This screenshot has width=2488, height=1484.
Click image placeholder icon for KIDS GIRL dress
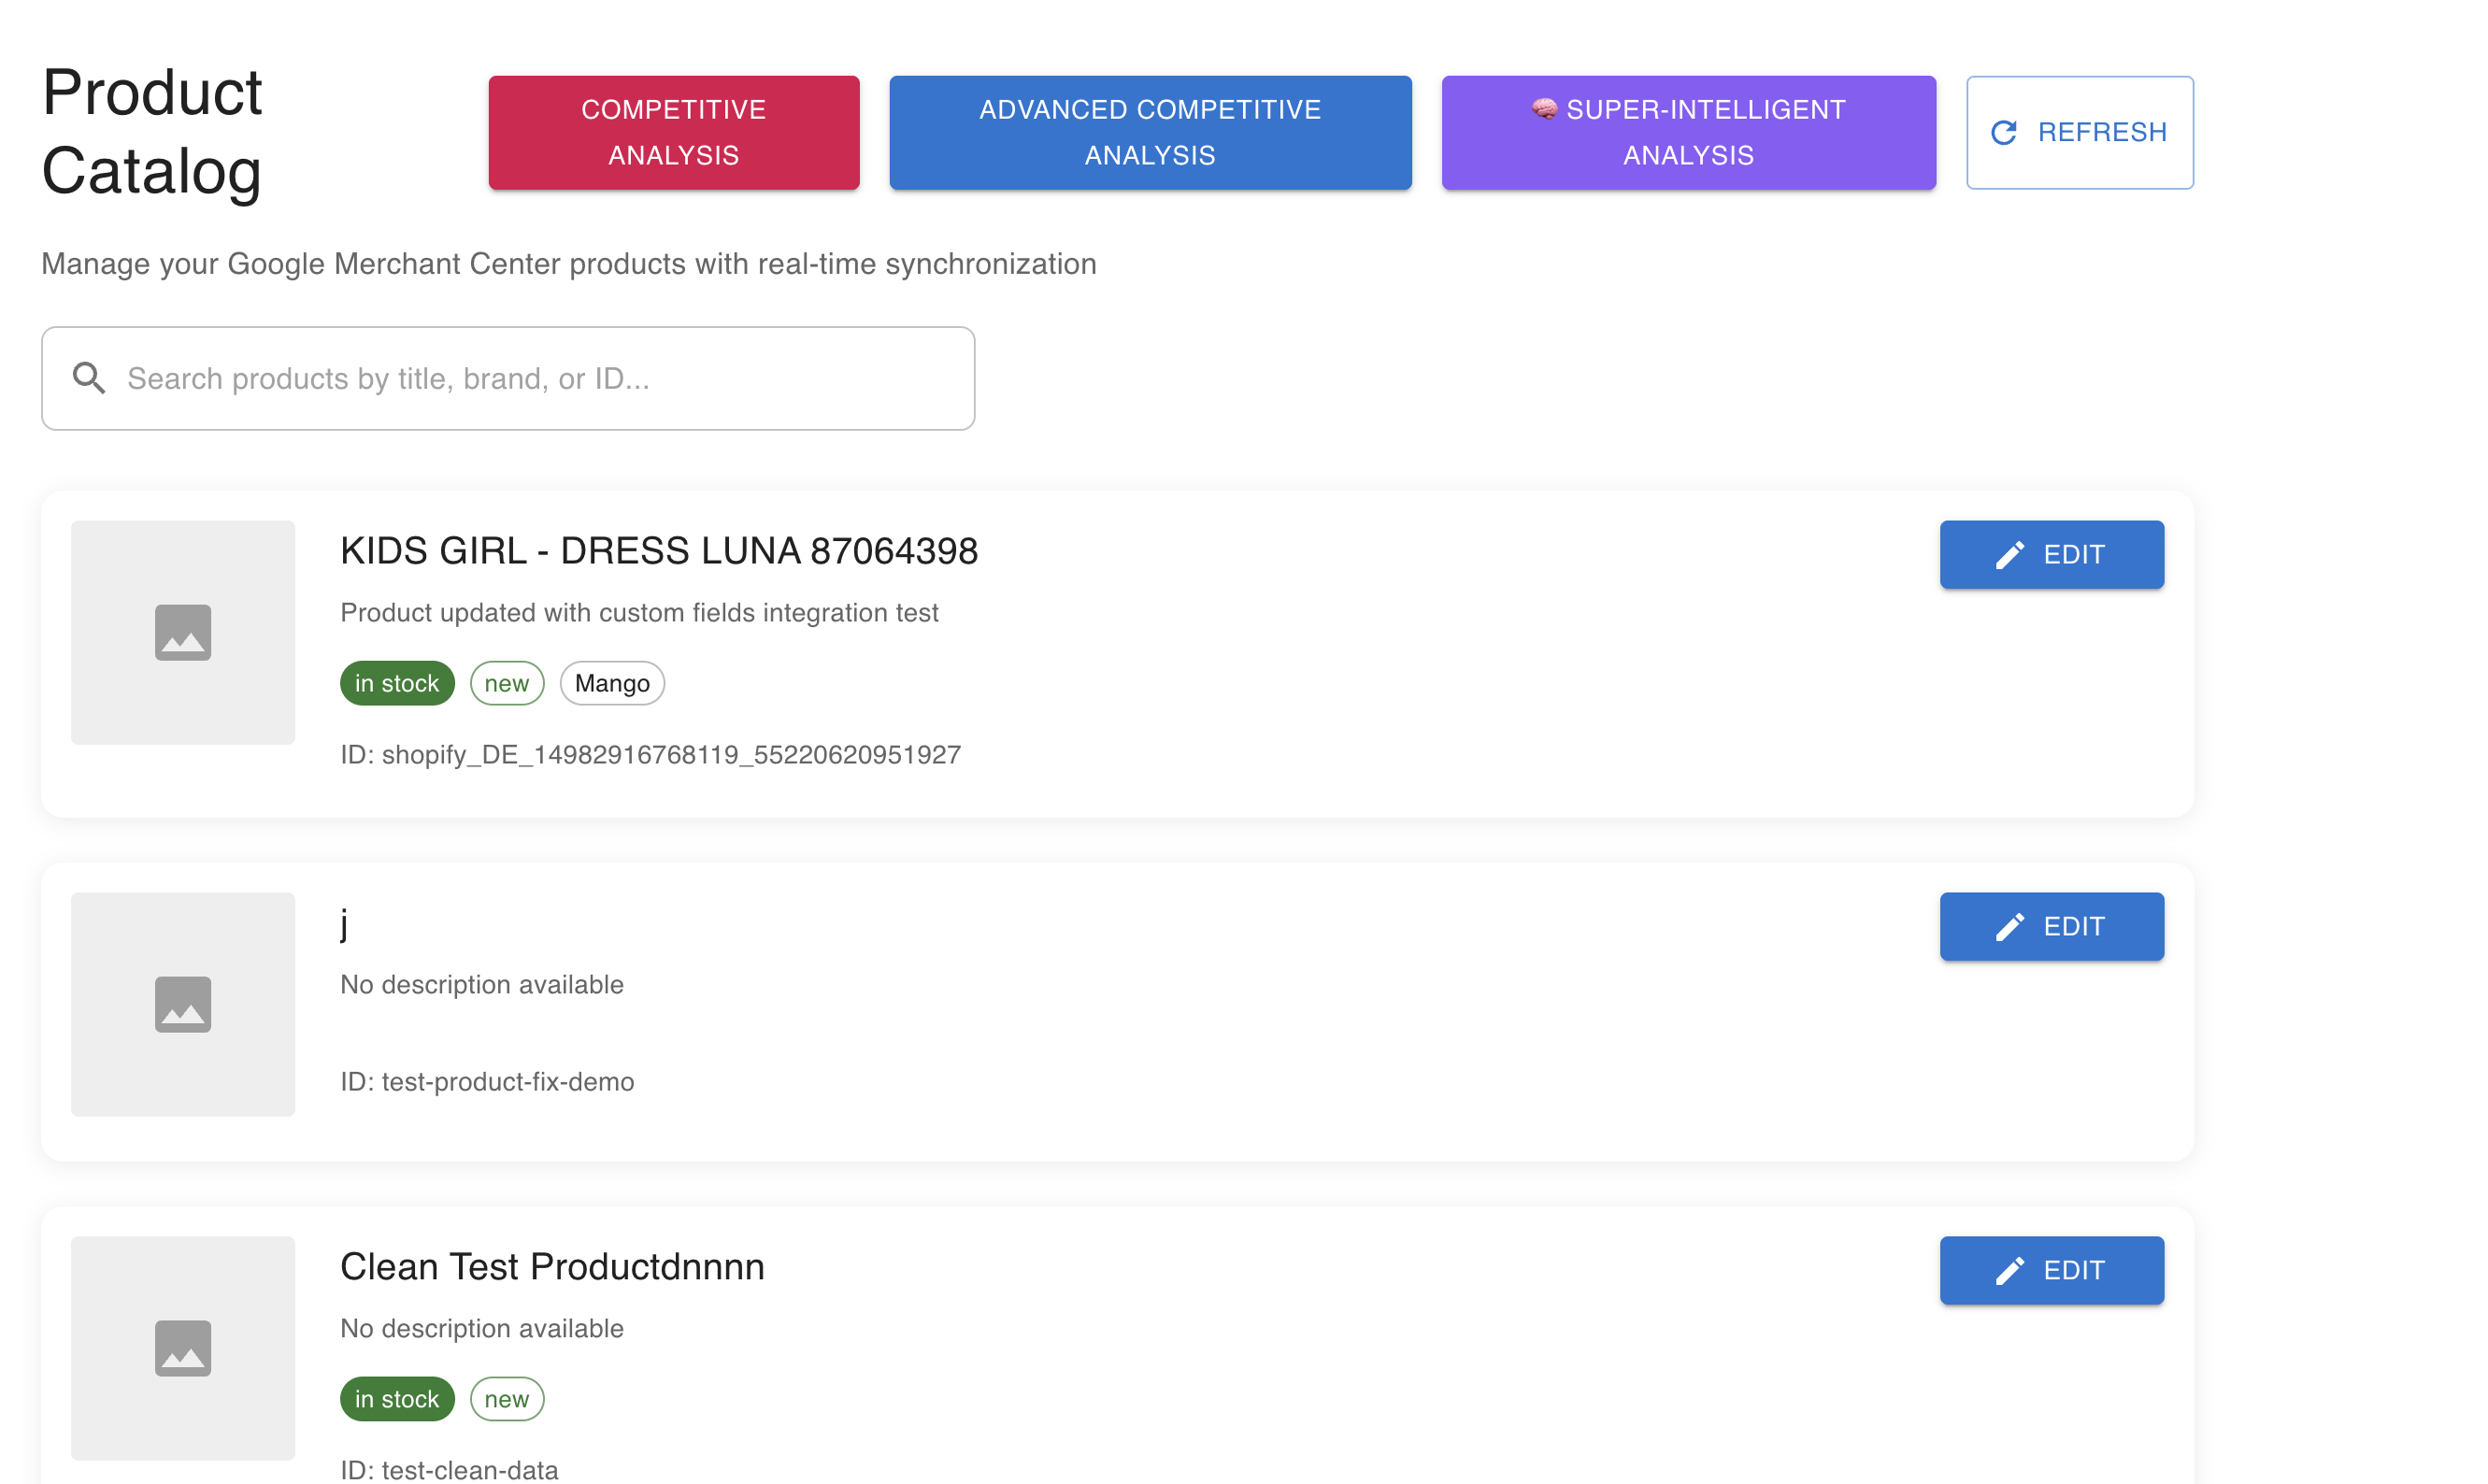pos(183,633)
